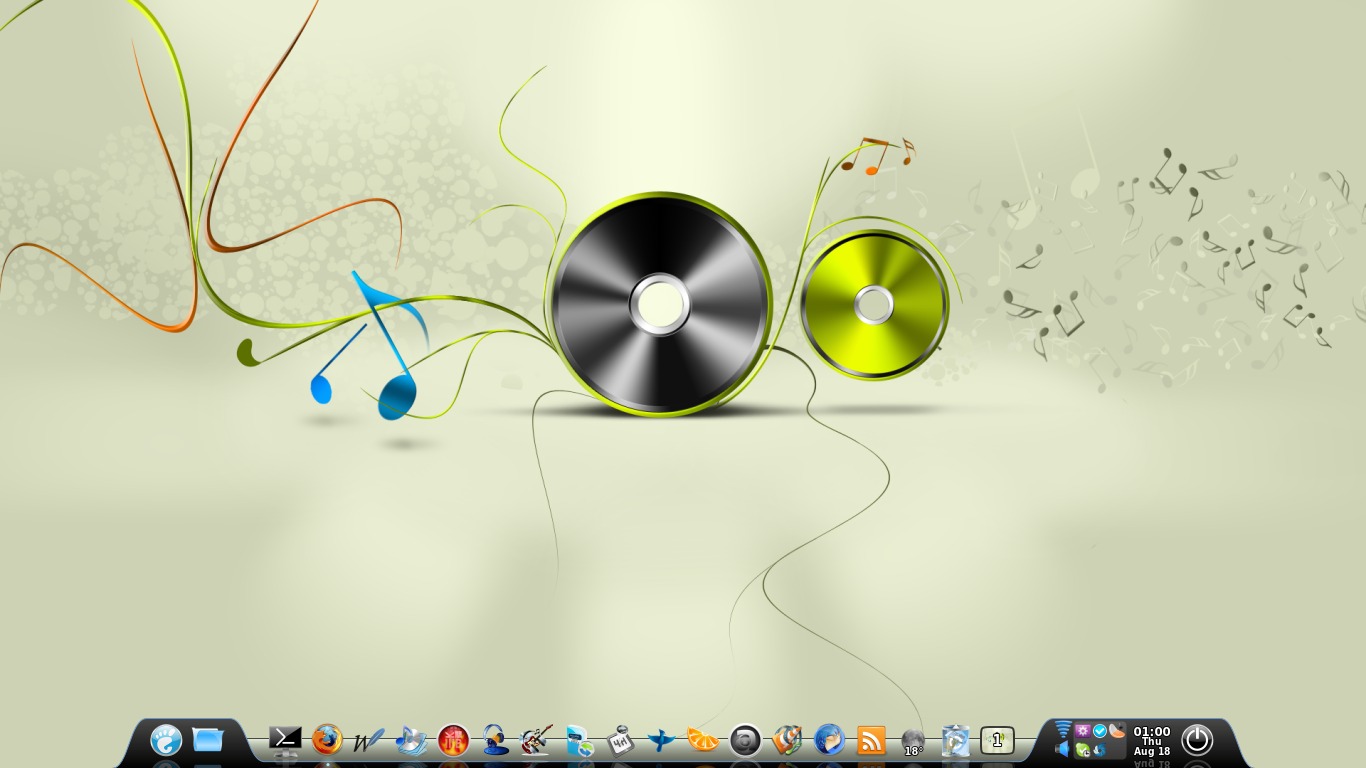Click the 18° weather applet
The height and width of the screenshot is (768, 1366).
[x=913, y=742]
